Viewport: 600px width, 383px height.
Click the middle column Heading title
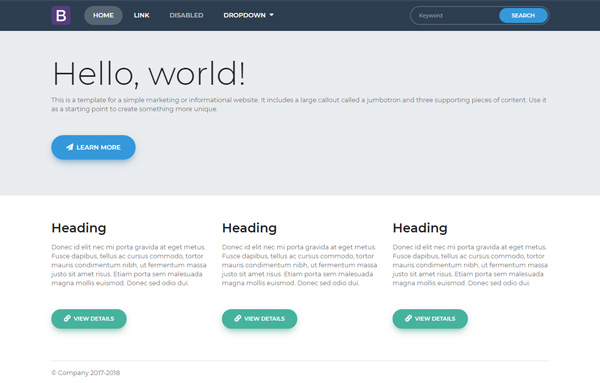coord(249,228)
